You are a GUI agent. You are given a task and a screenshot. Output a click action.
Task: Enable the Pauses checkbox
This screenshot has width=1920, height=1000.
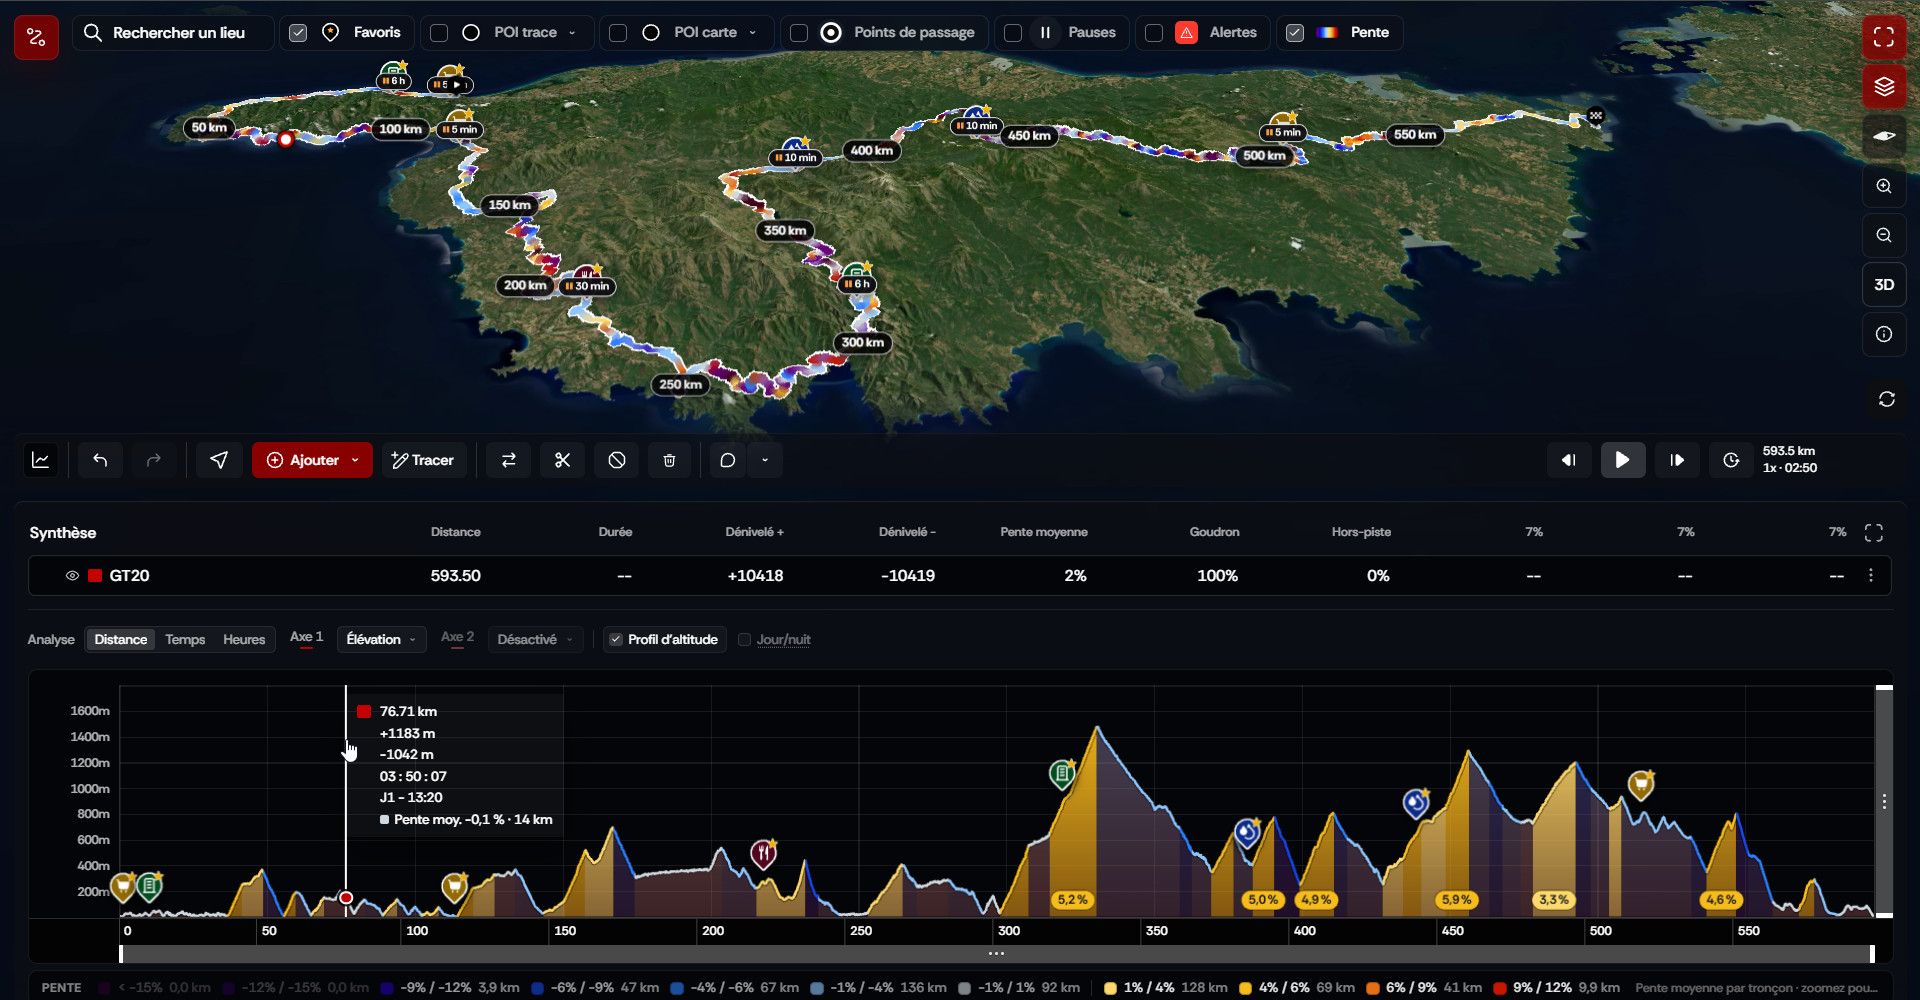tap(1013, 33)
